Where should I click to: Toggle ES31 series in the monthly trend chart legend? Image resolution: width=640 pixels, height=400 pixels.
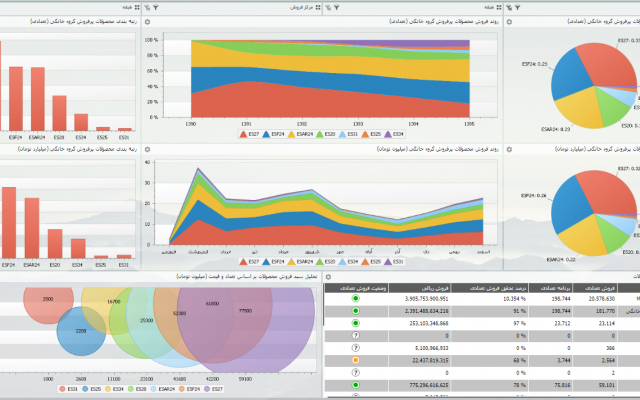394,262
